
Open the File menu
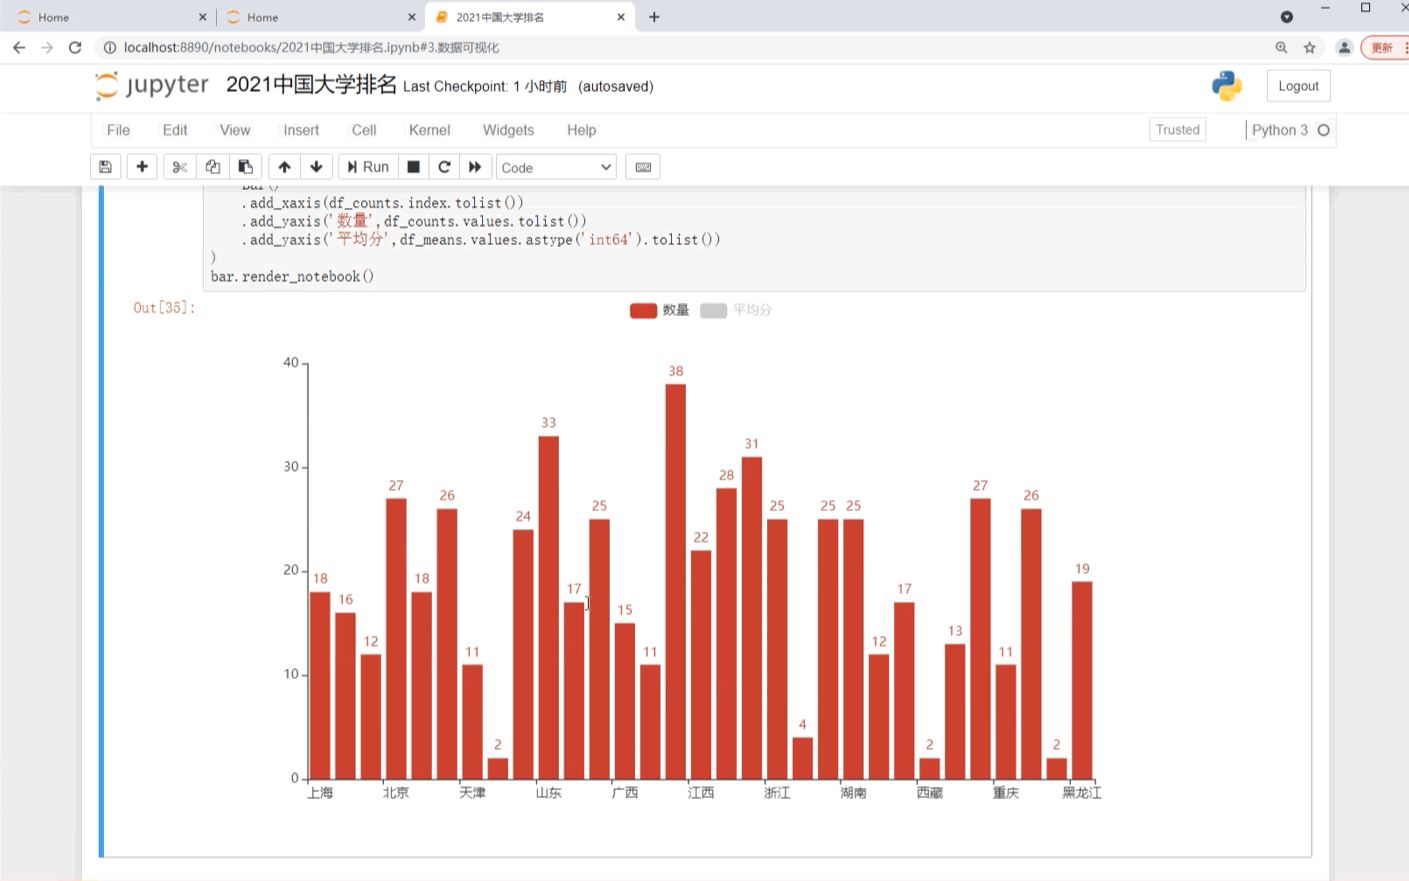(118, 130)
